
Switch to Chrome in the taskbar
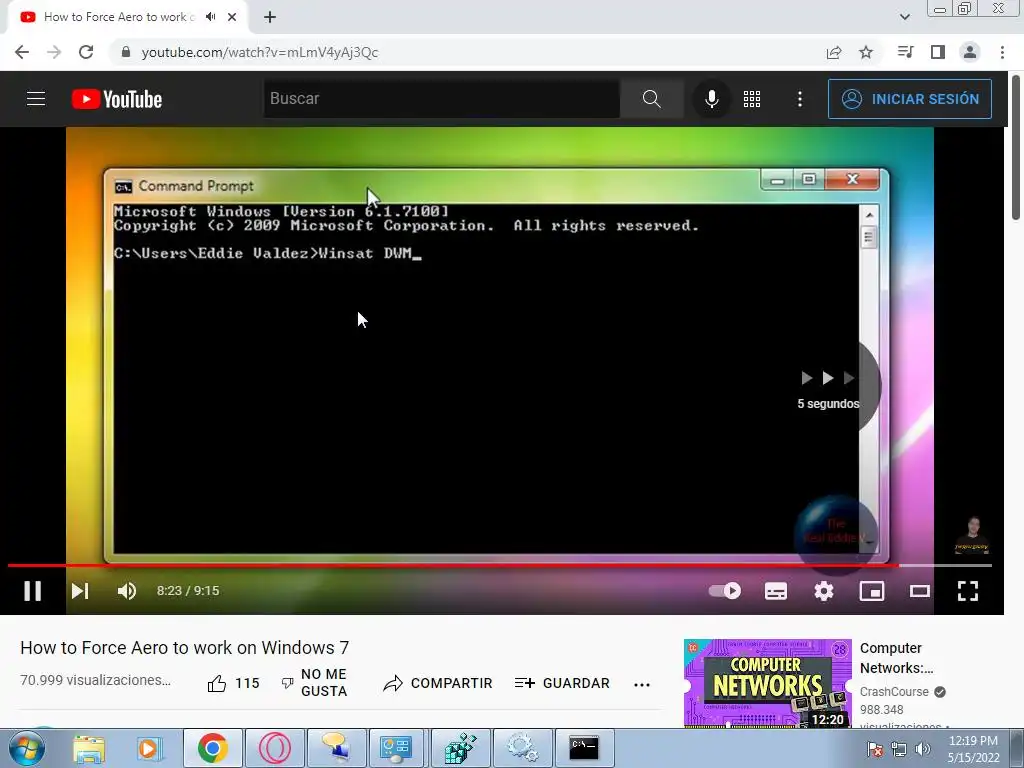[x=212, y=748]
